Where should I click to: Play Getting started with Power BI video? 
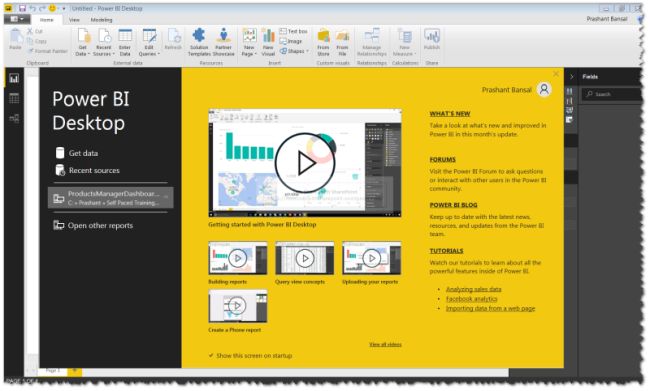click(305, 163)
